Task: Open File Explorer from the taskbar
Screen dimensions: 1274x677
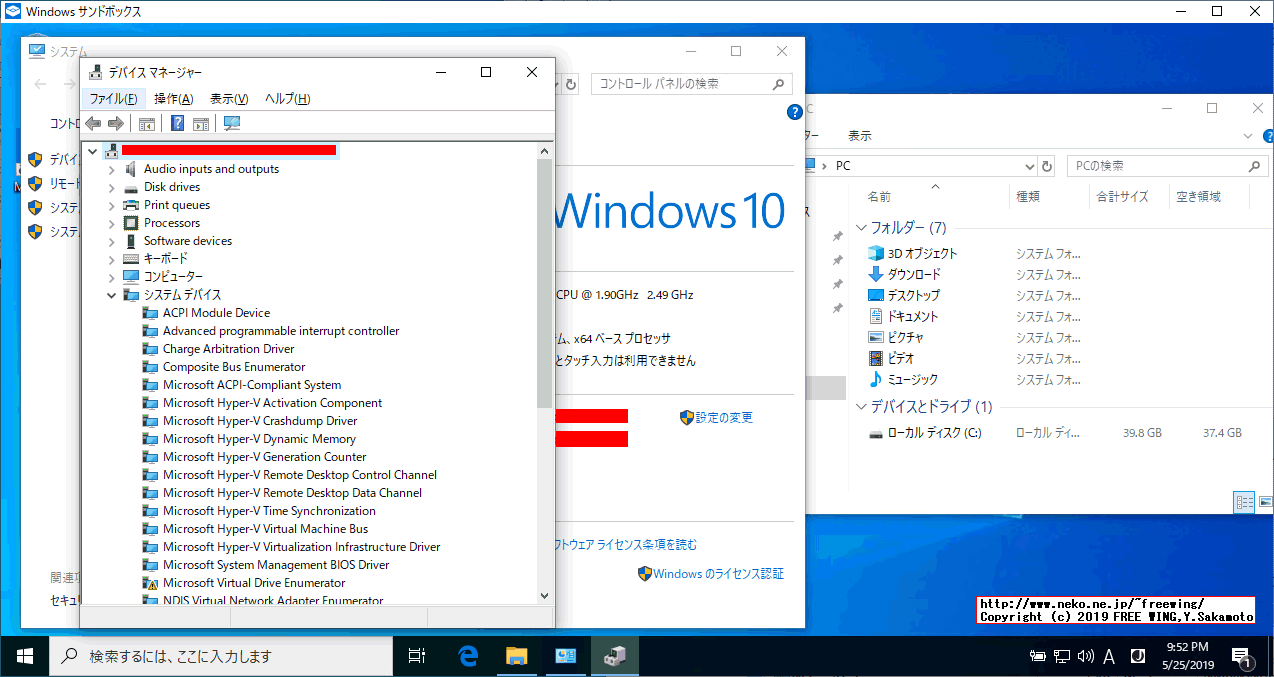Action: click(517, 658)
